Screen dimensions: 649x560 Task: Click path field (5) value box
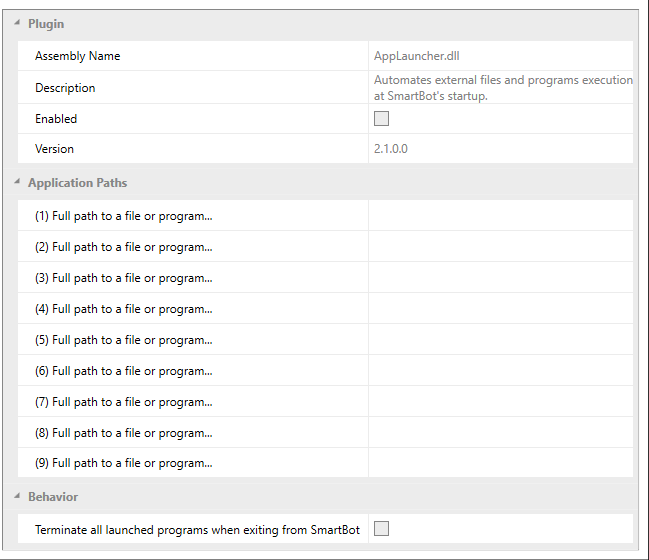pyautogui.click(x=501, y=340)
